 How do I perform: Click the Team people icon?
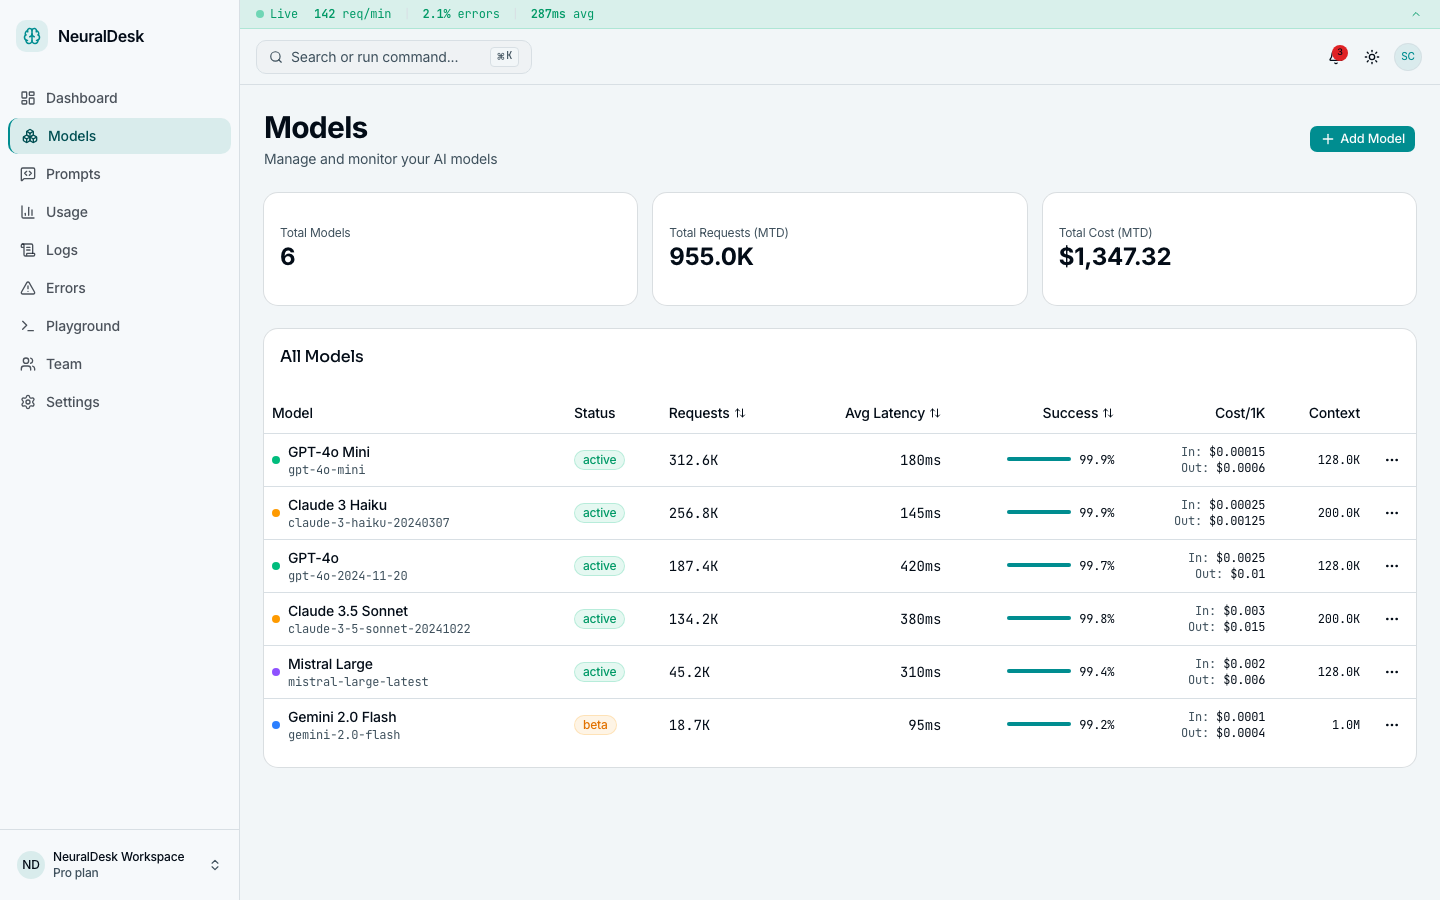coord(29,364)
